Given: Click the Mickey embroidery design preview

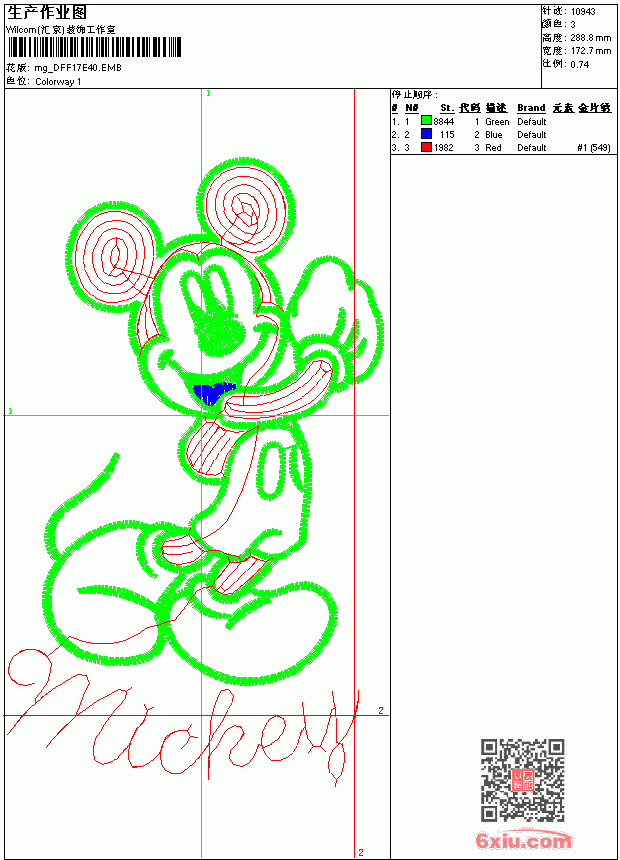Looking at the screenshot, I should (x=196, y=473).
